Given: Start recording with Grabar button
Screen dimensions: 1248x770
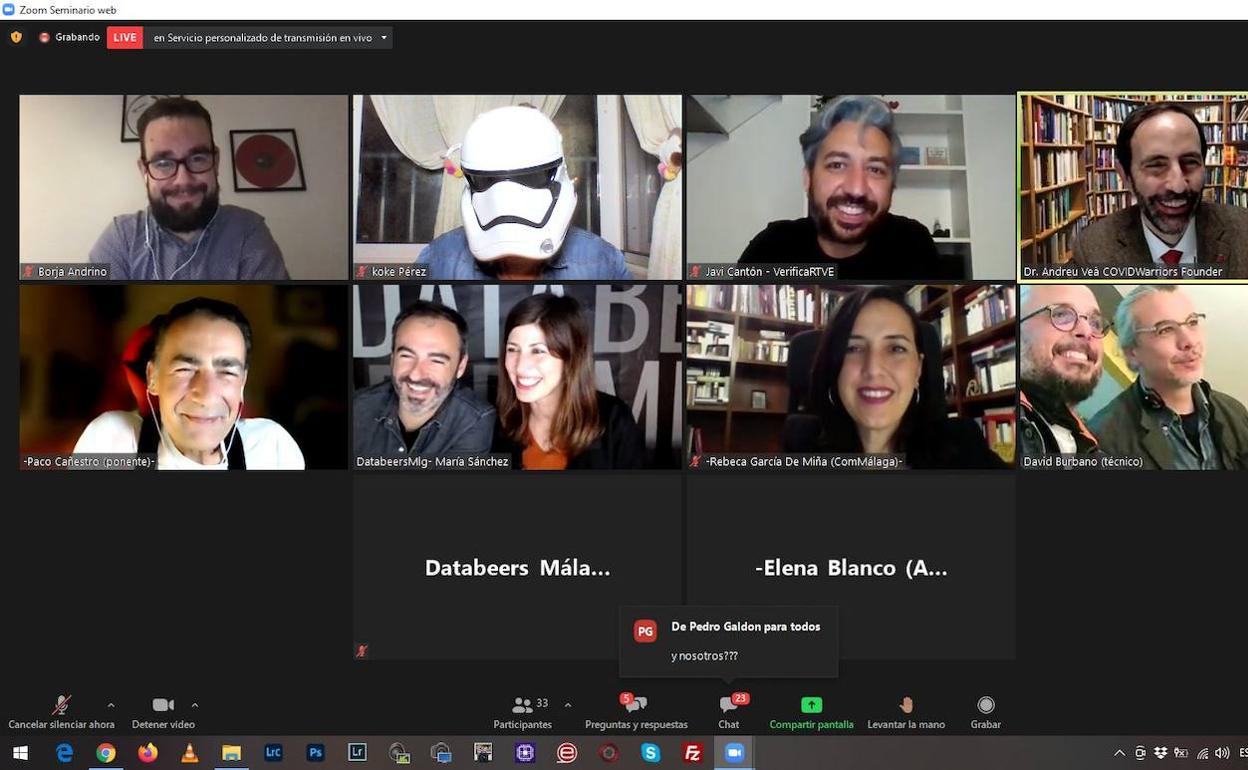Looking at the screenshot, I should tap(985, 710).
